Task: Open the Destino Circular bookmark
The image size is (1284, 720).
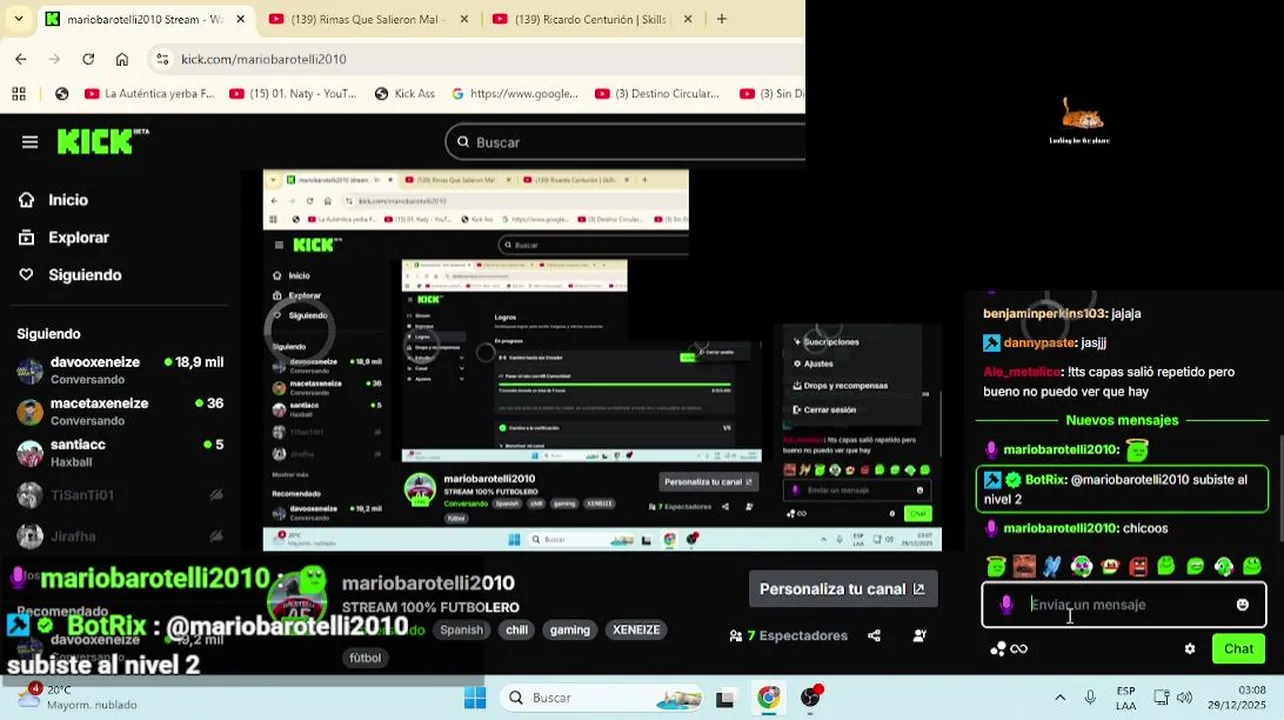Action: pyautogui.click(x=657, y=93)
